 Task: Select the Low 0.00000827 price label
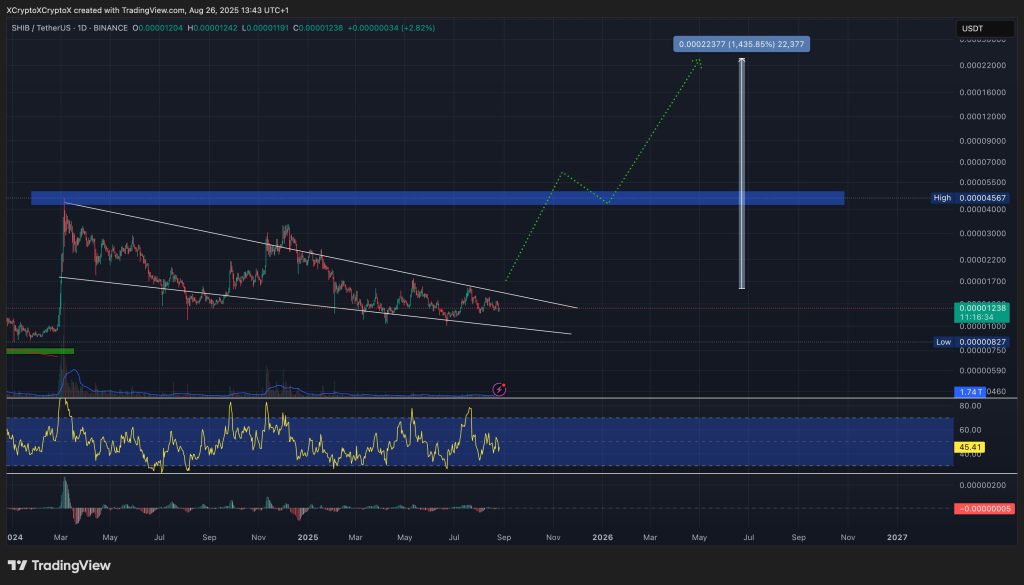pyautogui.click(x=970, y=342)
